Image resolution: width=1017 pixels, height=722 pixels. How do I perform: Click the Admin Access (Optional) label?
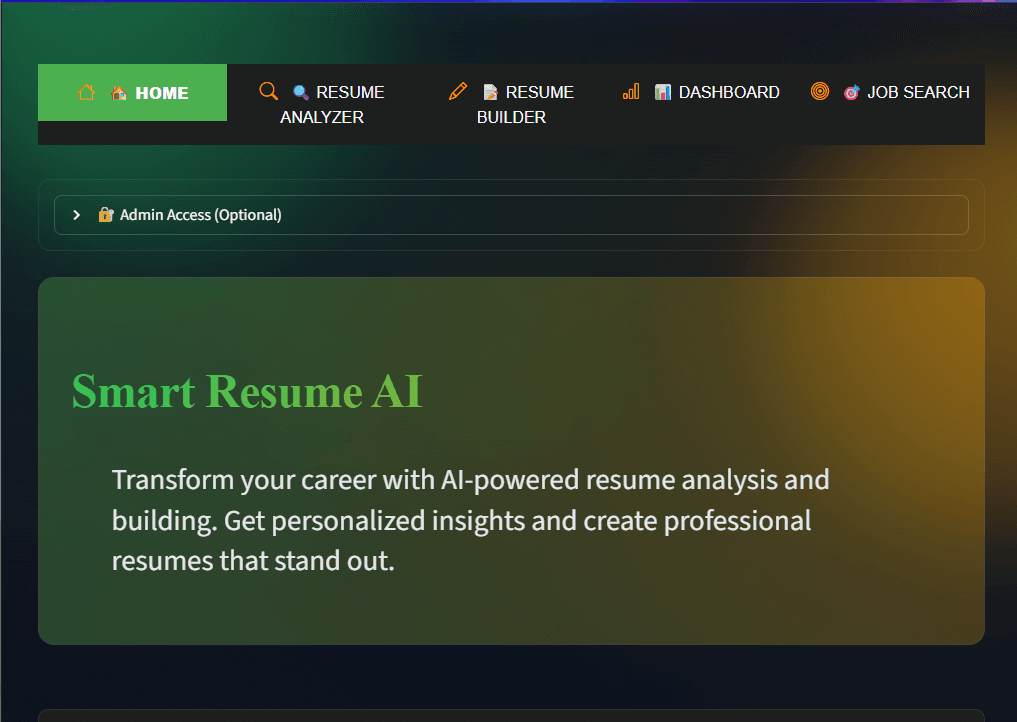pos(200,215)
